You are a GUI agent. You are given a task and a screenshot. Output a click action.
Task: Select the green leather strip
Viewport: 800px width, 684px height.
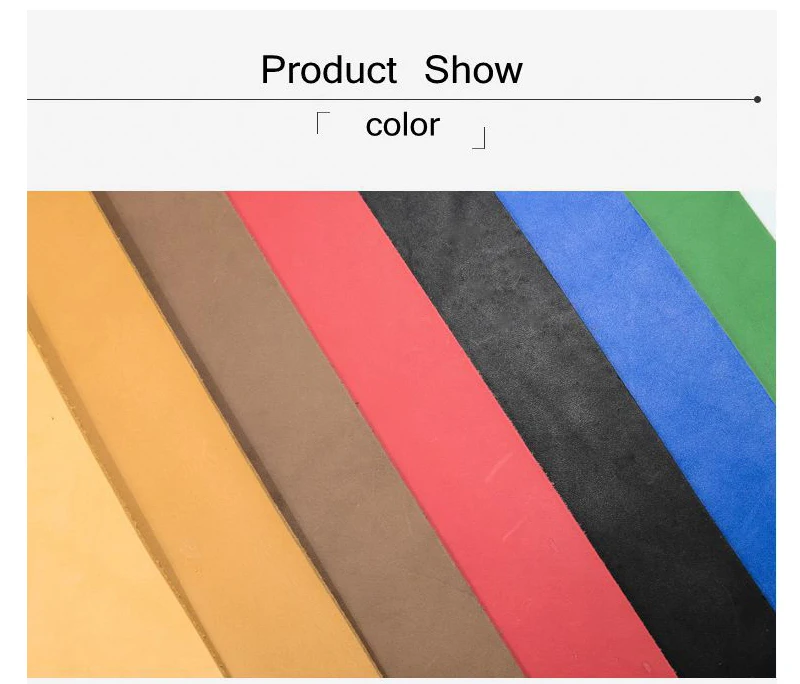pyautogui.click(x=724, y=265)
